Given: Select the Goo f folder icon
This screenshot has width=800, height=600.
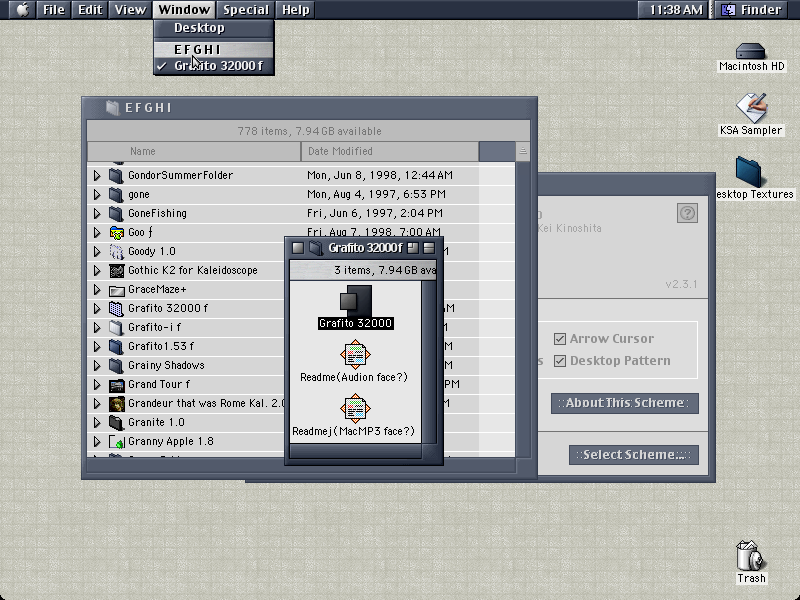Looking at the screenshot, I should click(x=116, y=233).
